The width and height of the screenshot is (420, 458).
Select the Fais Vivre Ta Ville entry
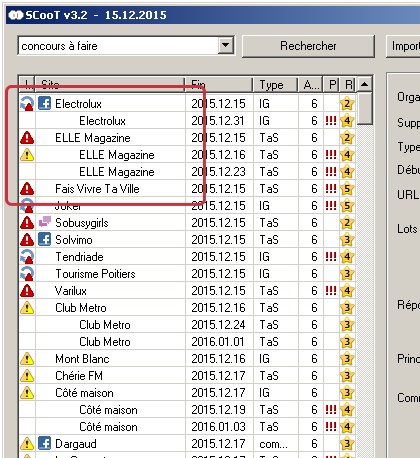(x=187, y=189)
